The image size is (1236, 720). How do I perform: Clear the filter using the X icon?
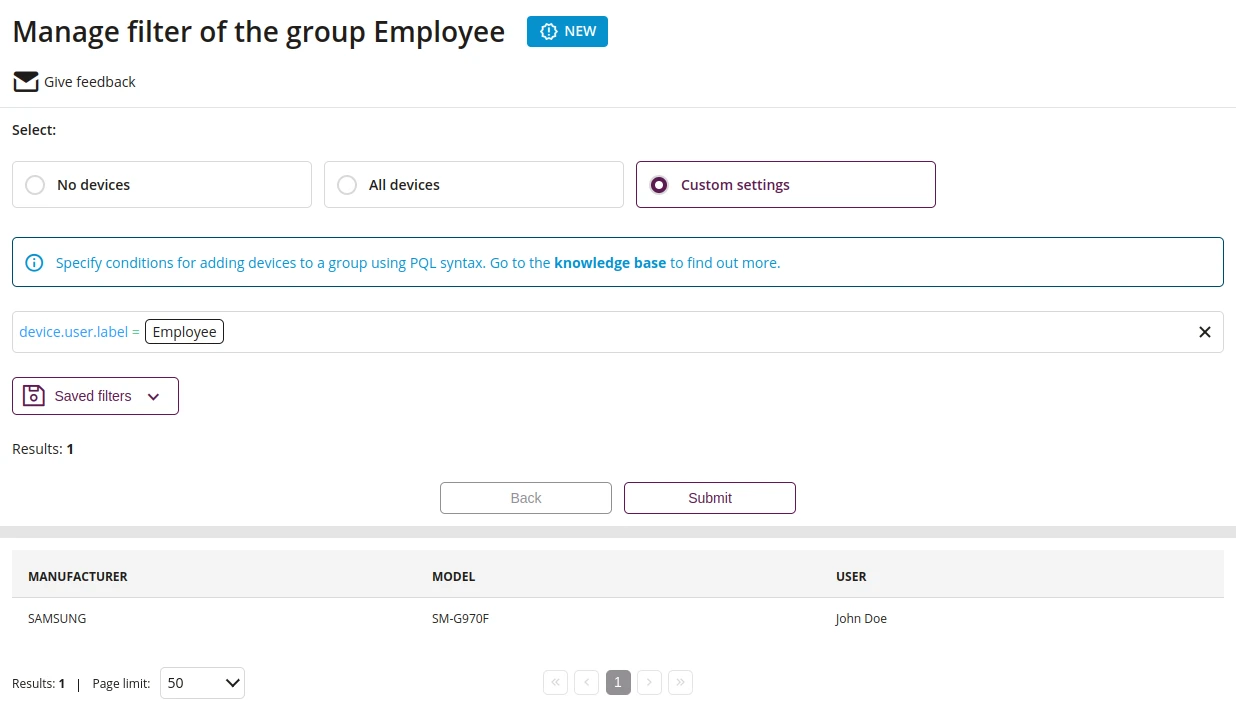click(1205, 332)
